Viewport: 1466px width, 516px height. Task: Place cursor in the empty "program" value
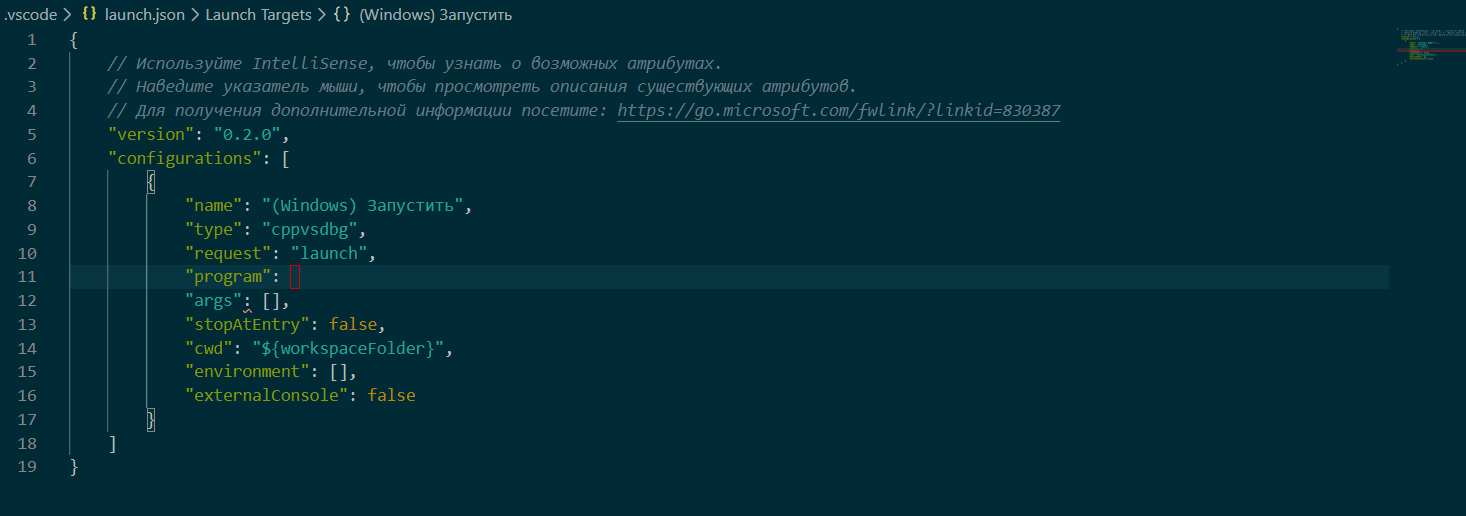click(x=295, y=277)
